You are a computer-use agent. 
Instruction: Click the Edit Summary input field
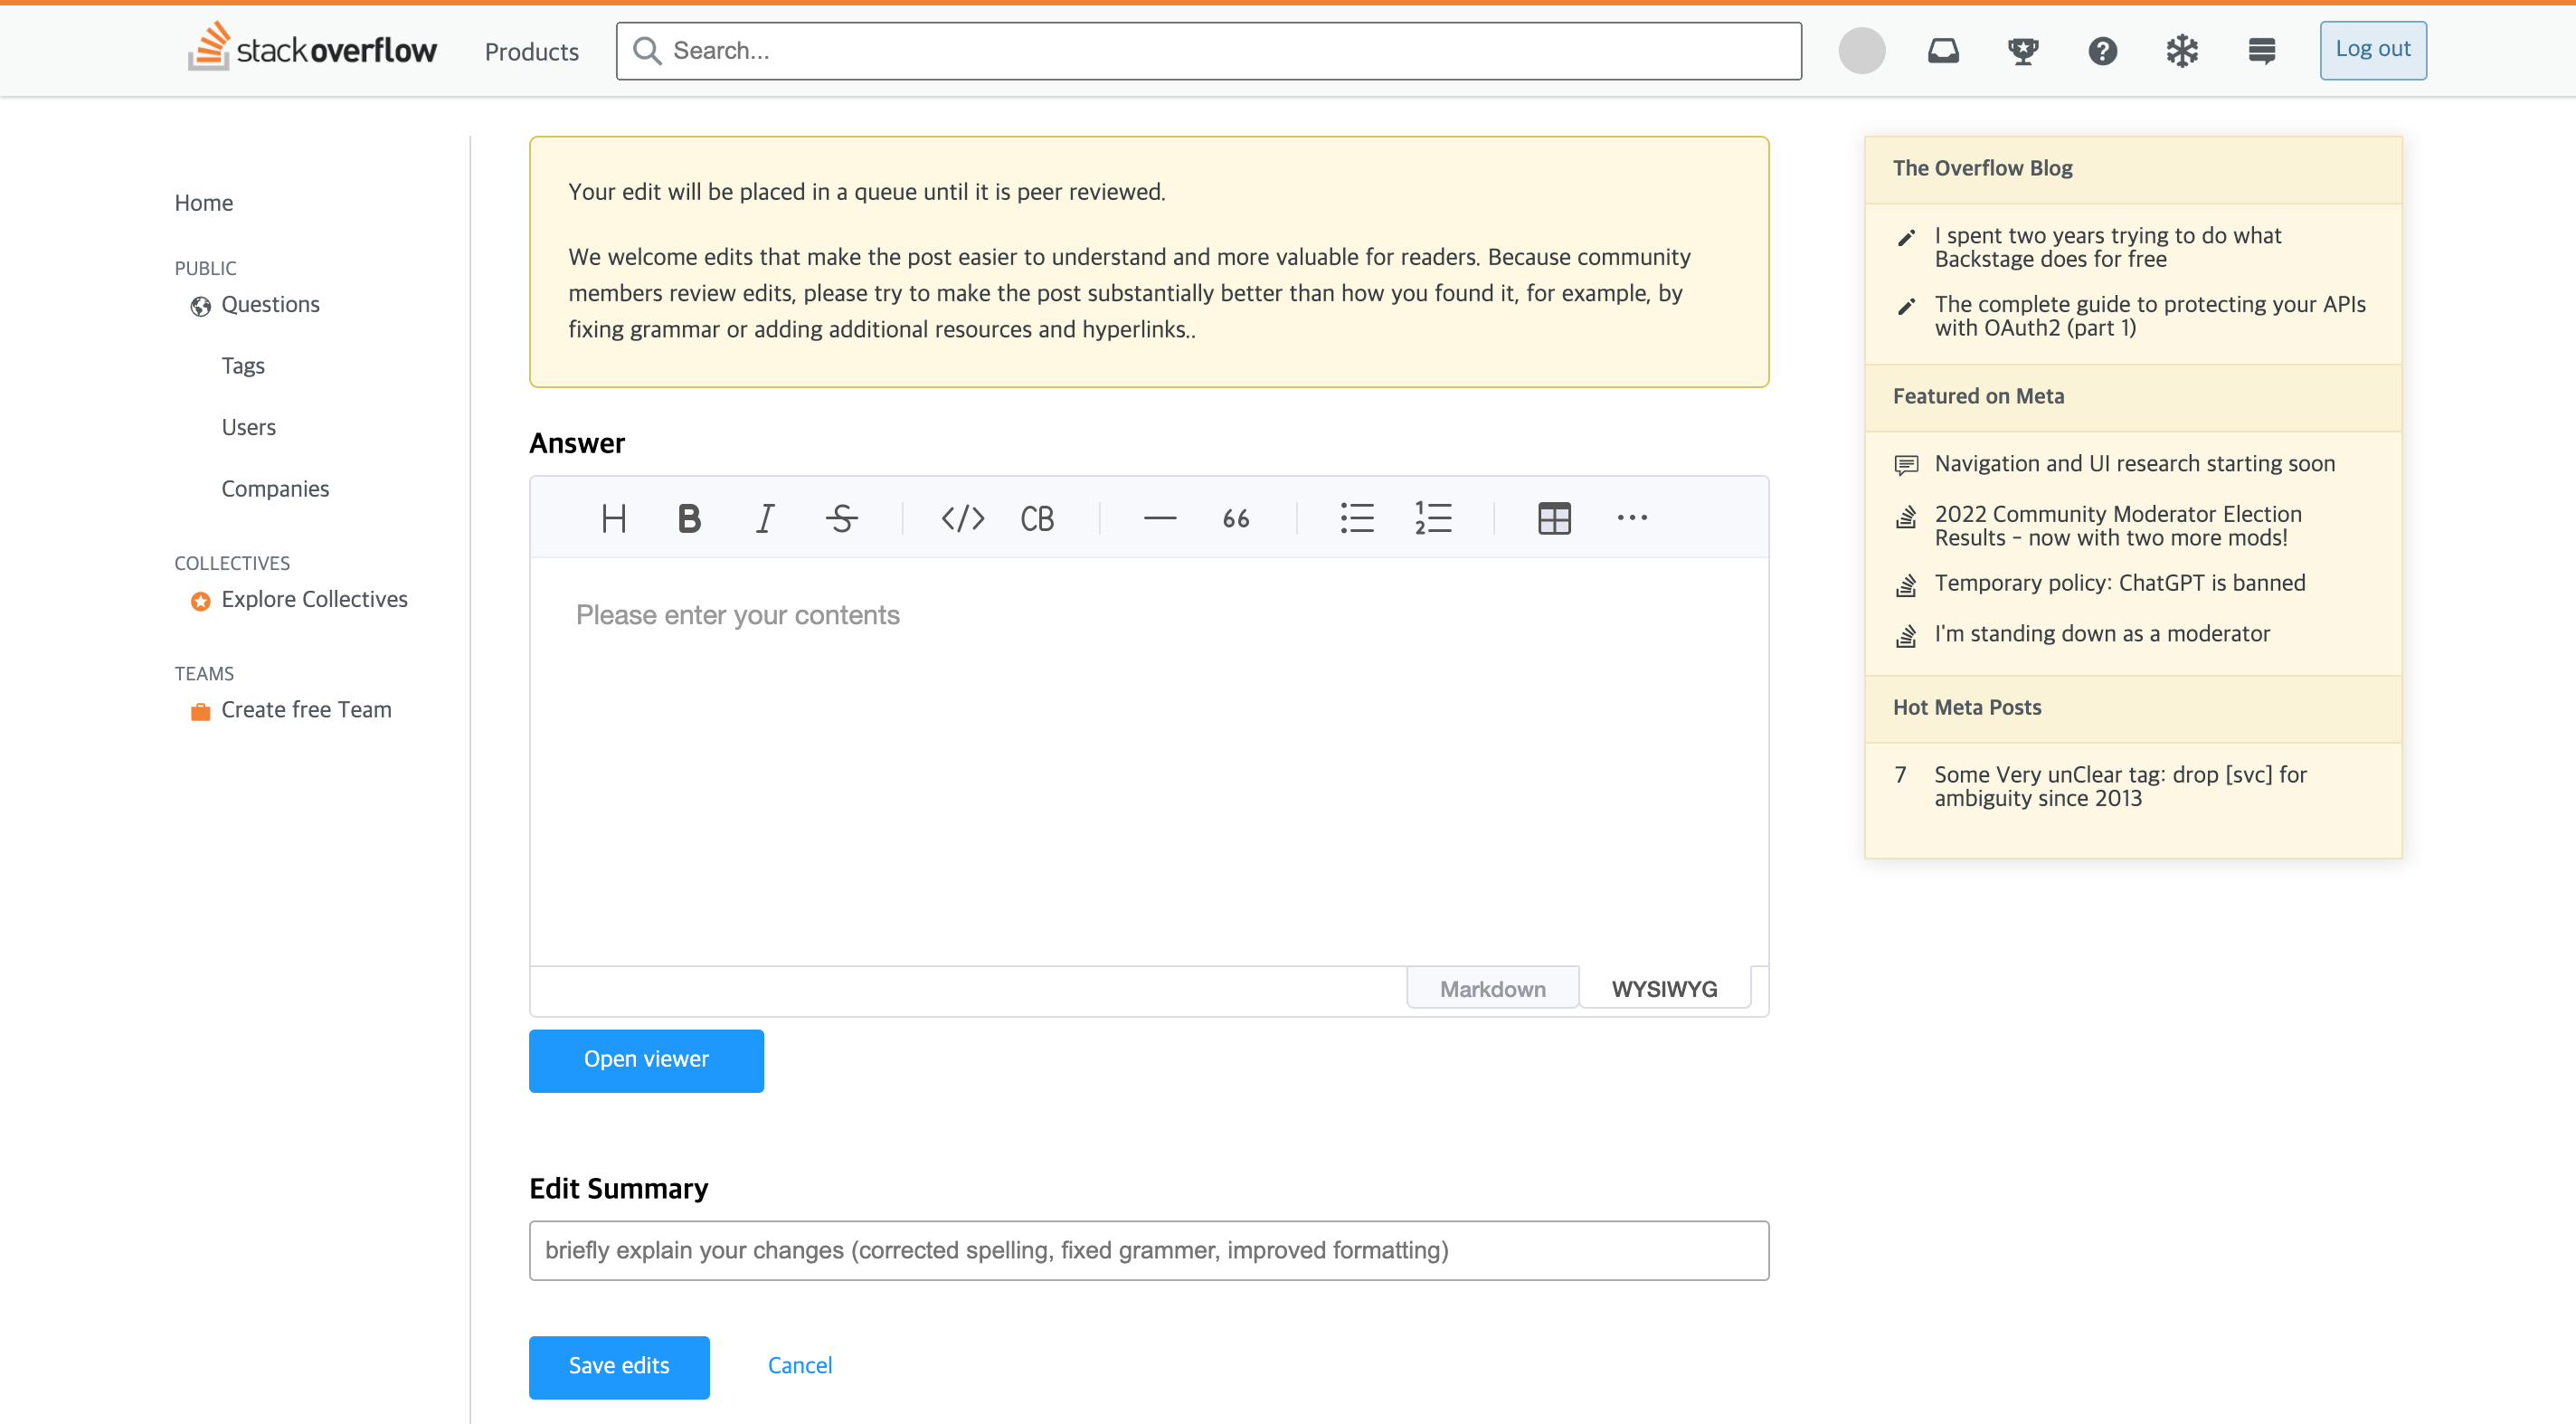(x=1148, y=1250)
